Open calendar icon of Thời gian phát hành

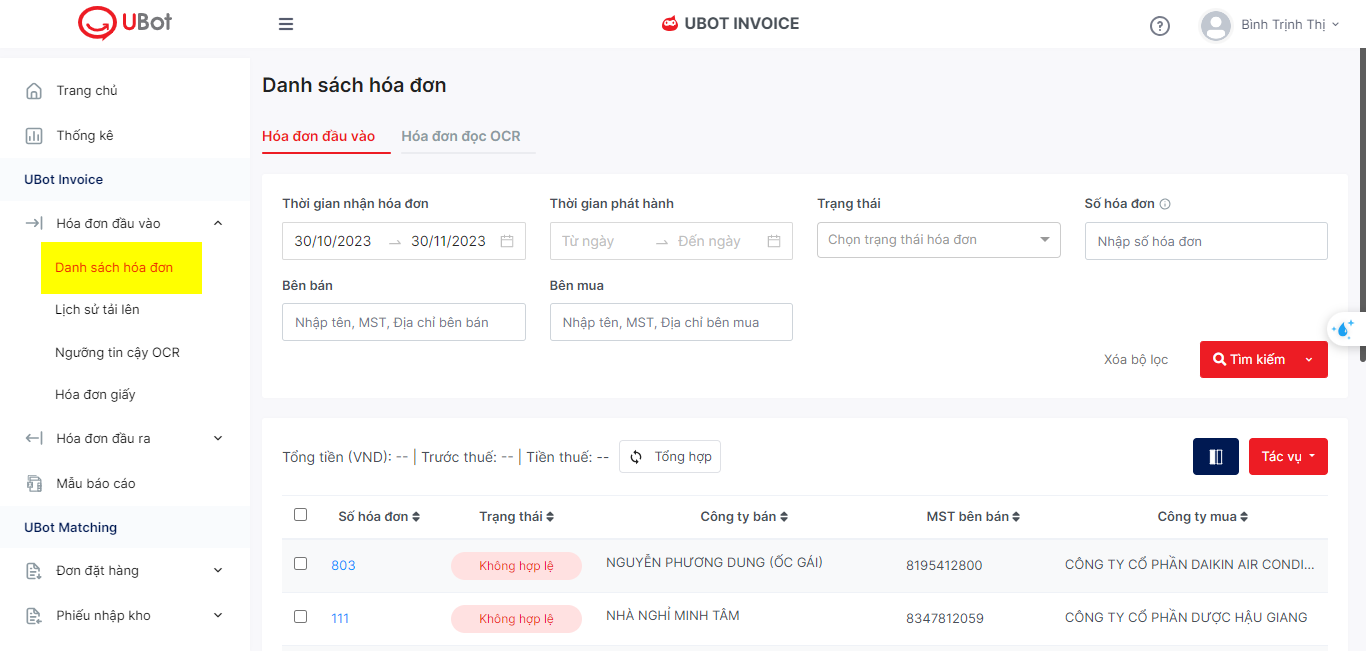pyautogui.click(x=774, y=241)
